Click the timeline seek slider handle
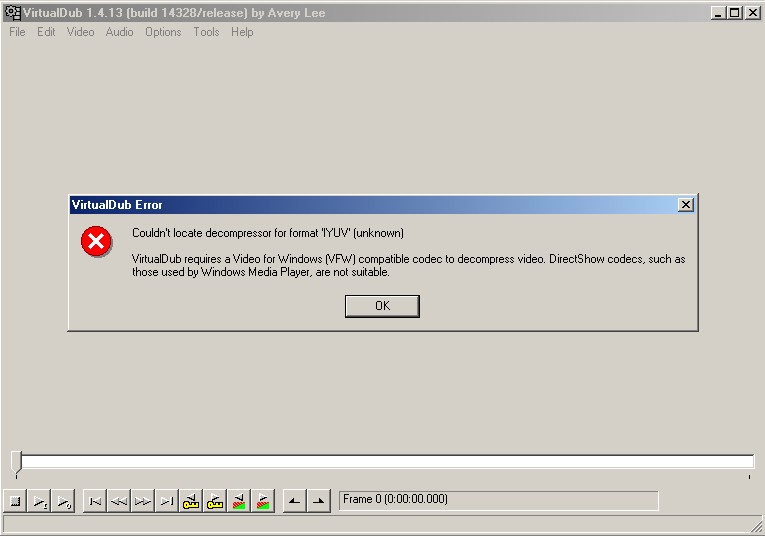This screenshot has width=765, height=536. point(16,461)
